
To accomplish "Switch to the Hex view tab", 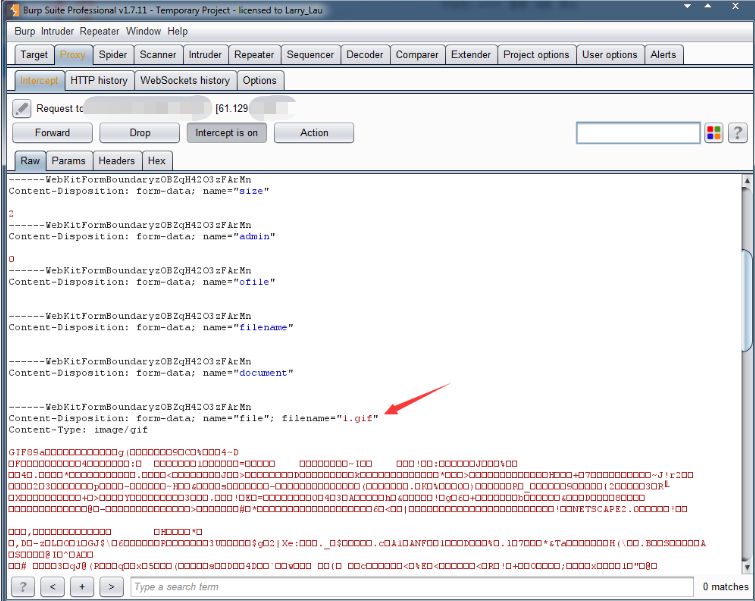I will click(x=156, y=161).
